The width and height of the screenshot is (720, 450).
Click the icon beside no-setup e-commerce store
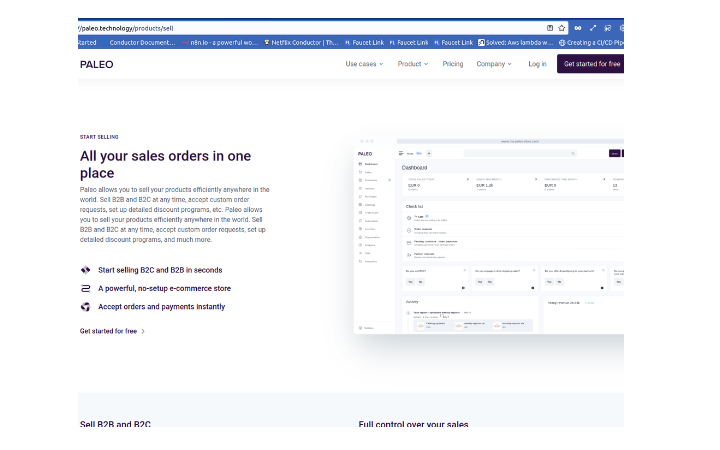point(85,288)
